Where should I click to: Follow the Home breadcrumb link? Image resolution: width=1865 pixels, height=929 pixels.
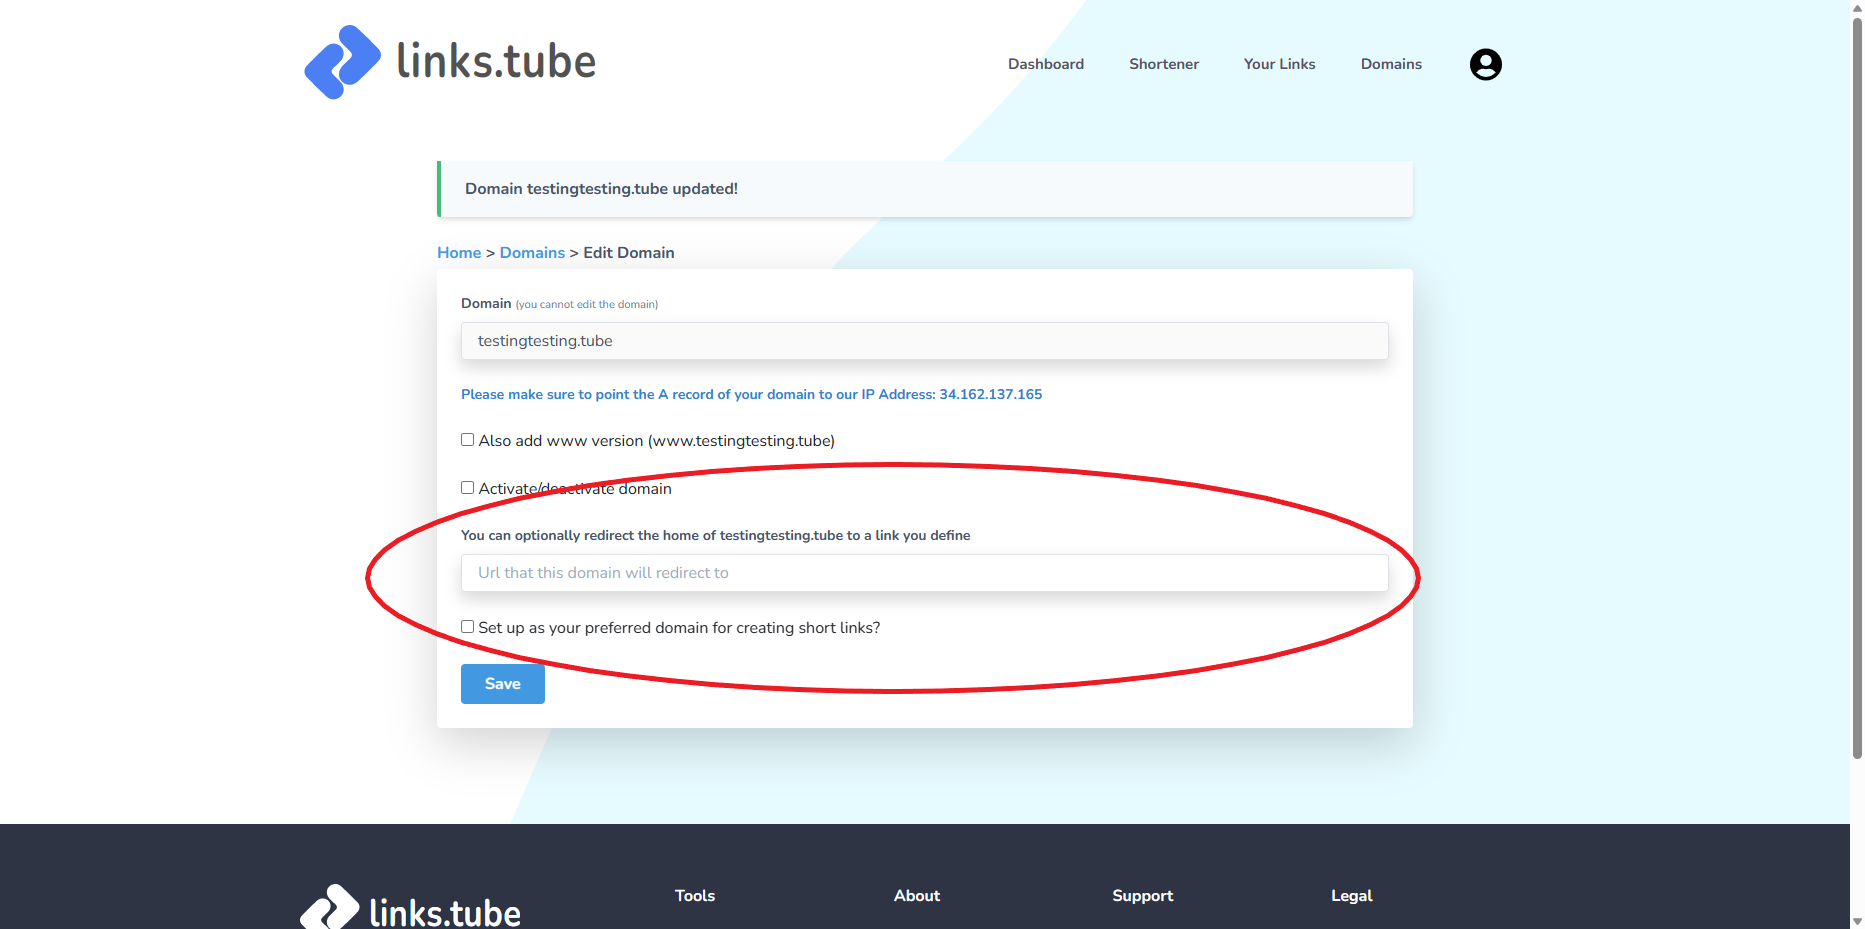[x=459, y=253]
